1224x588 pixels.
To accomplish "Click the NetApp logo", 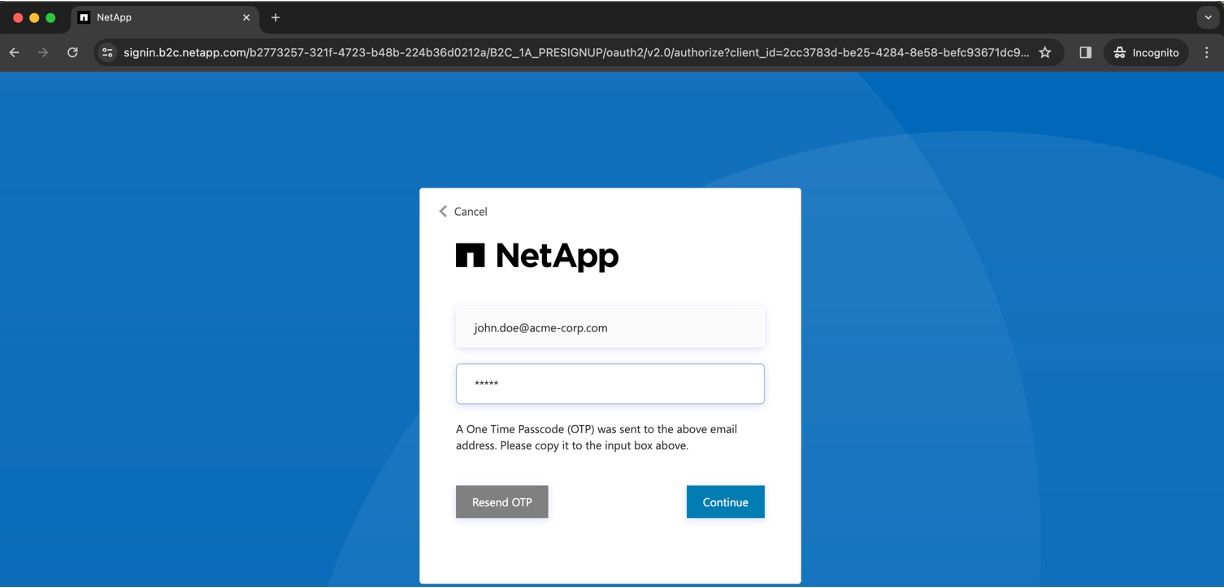I will (537, 256).
